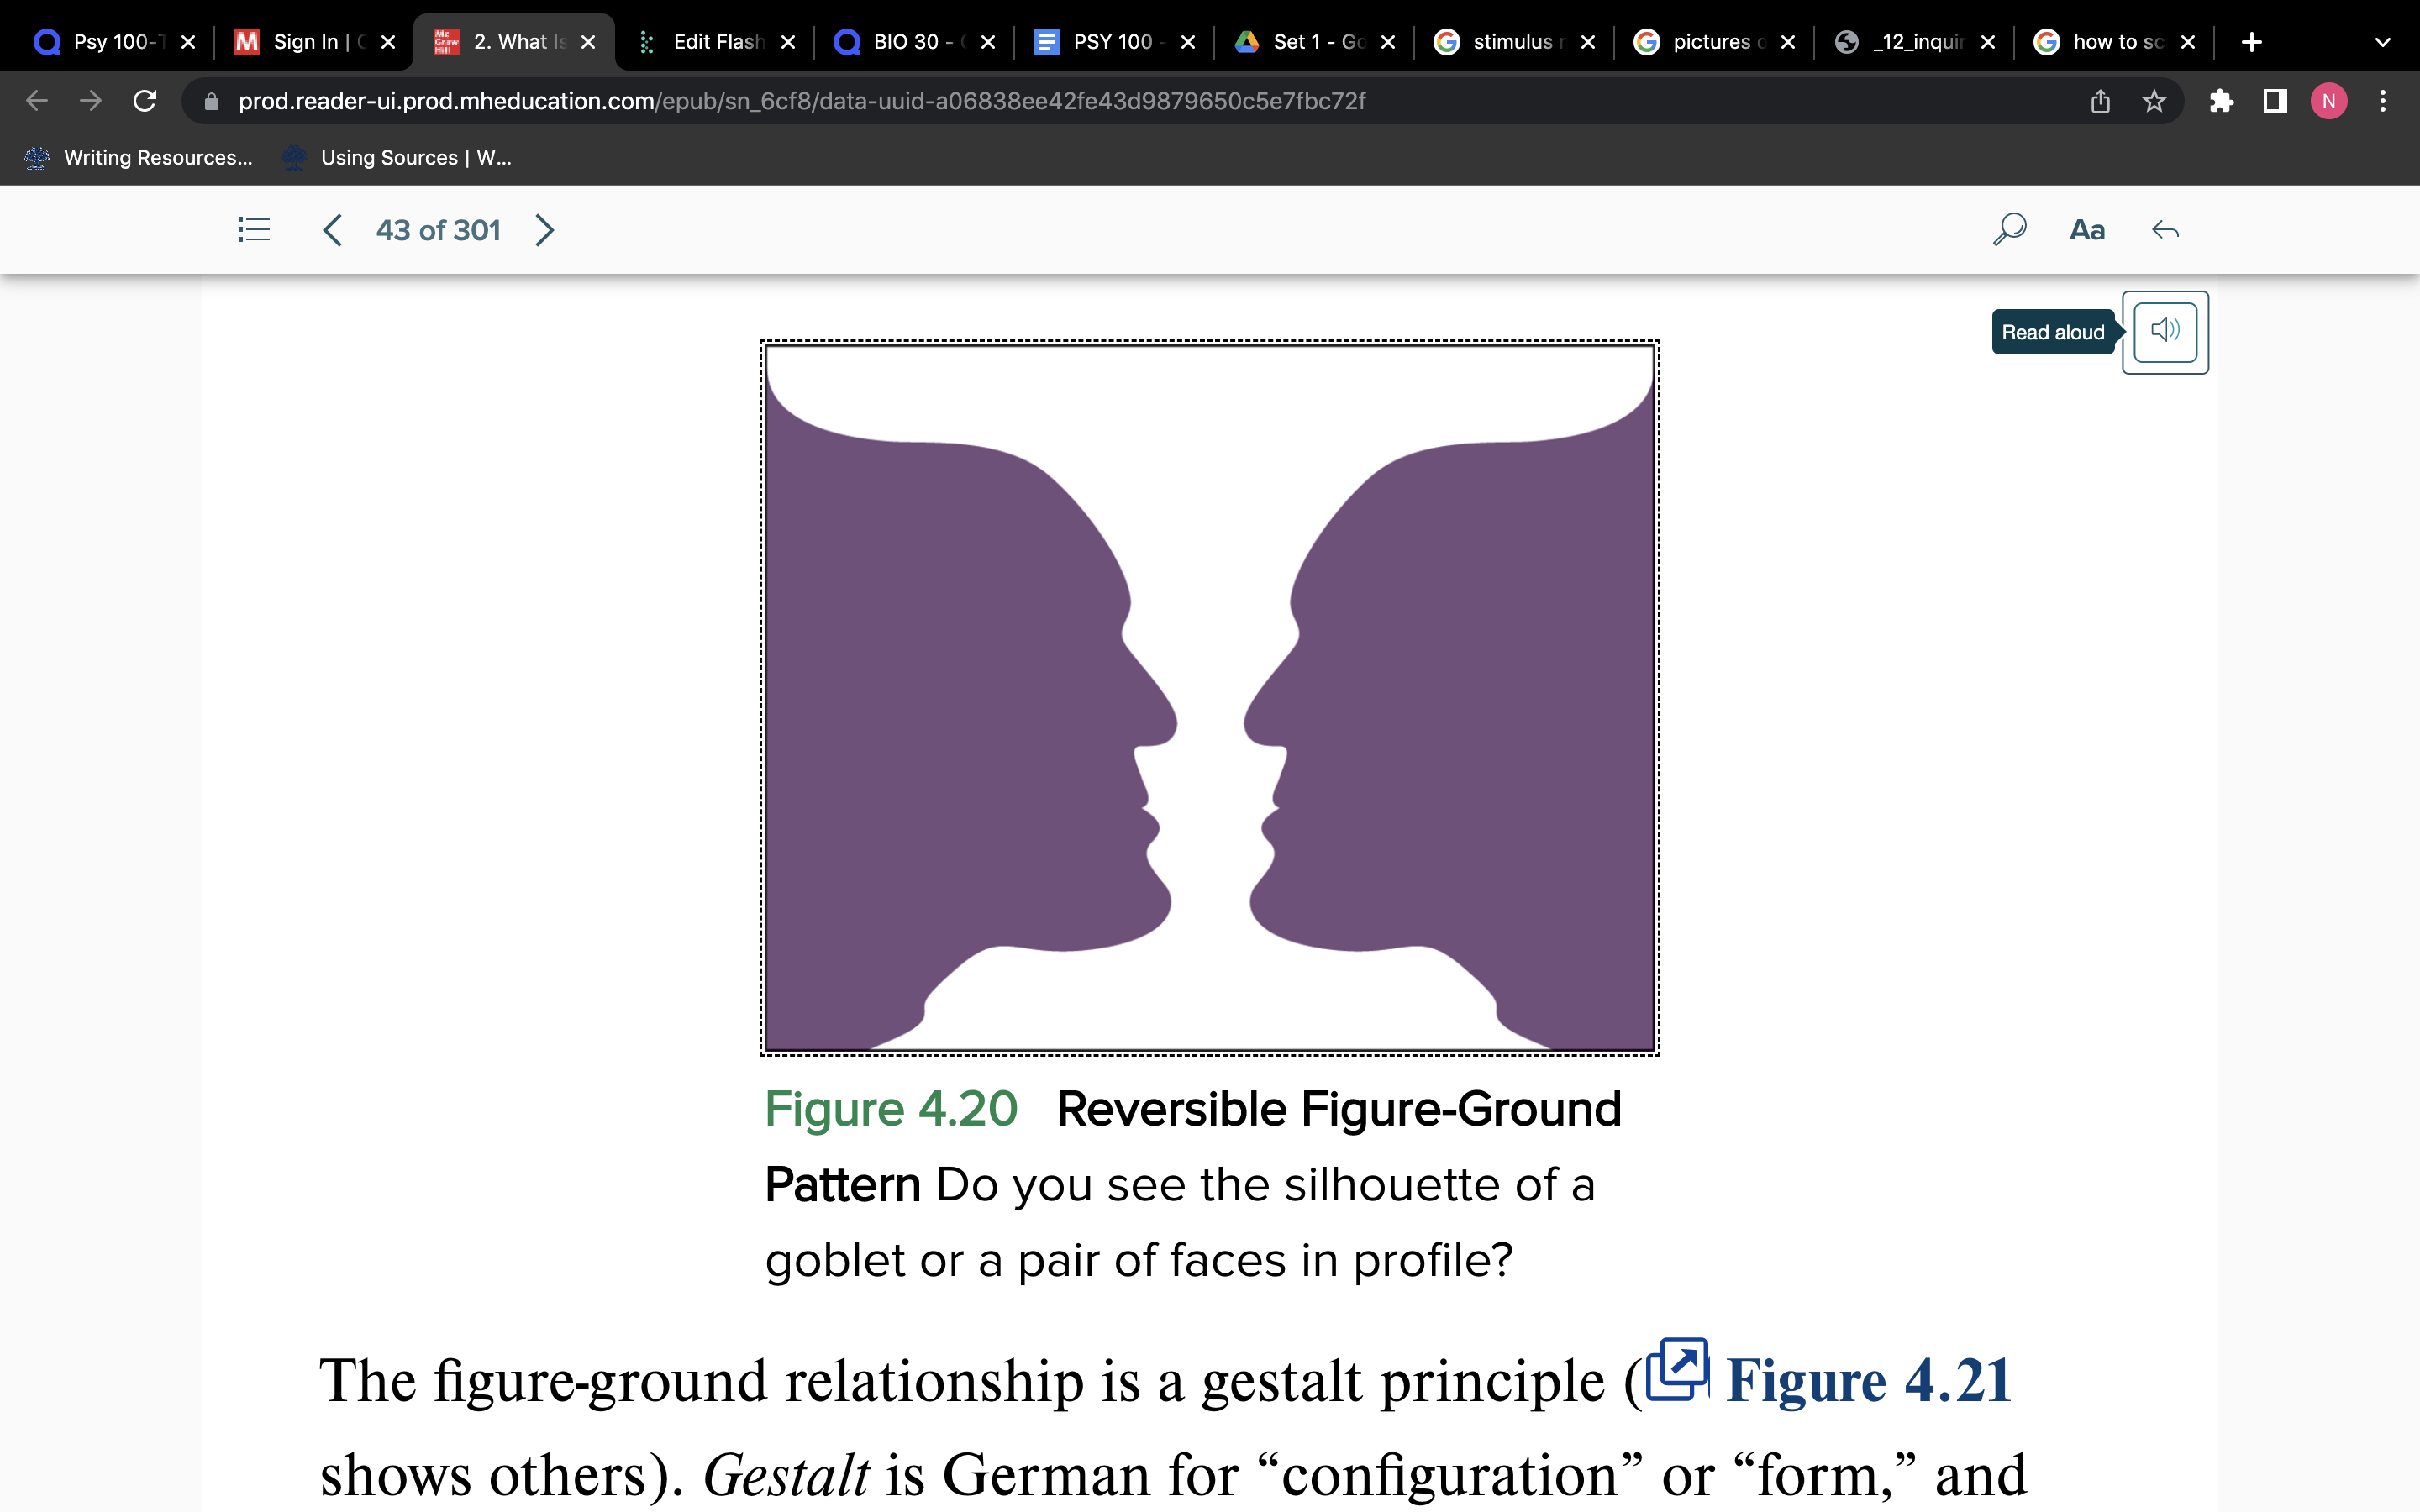Viewport: 2420px width, 1512px height.
Task: Share this page icon
Action: [x=2100, y=101]
